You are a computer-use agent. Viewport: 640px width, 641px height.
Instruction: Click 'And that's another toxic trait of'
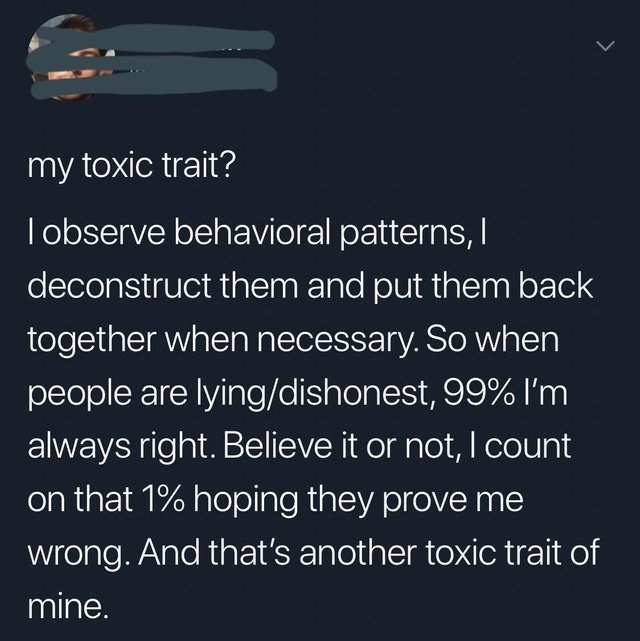click(x=368, y=553)
